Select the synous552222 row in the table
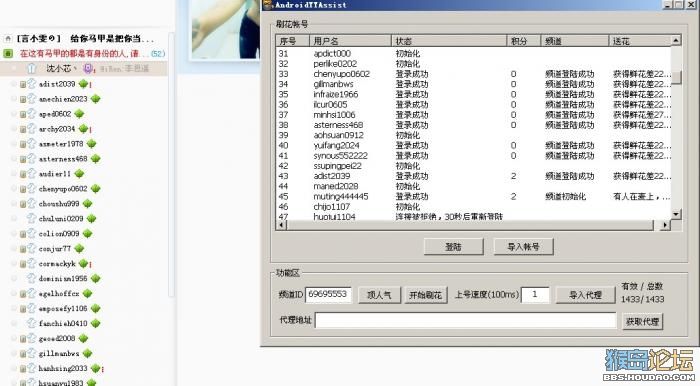 pyautogui.click(x=473, y=156)
